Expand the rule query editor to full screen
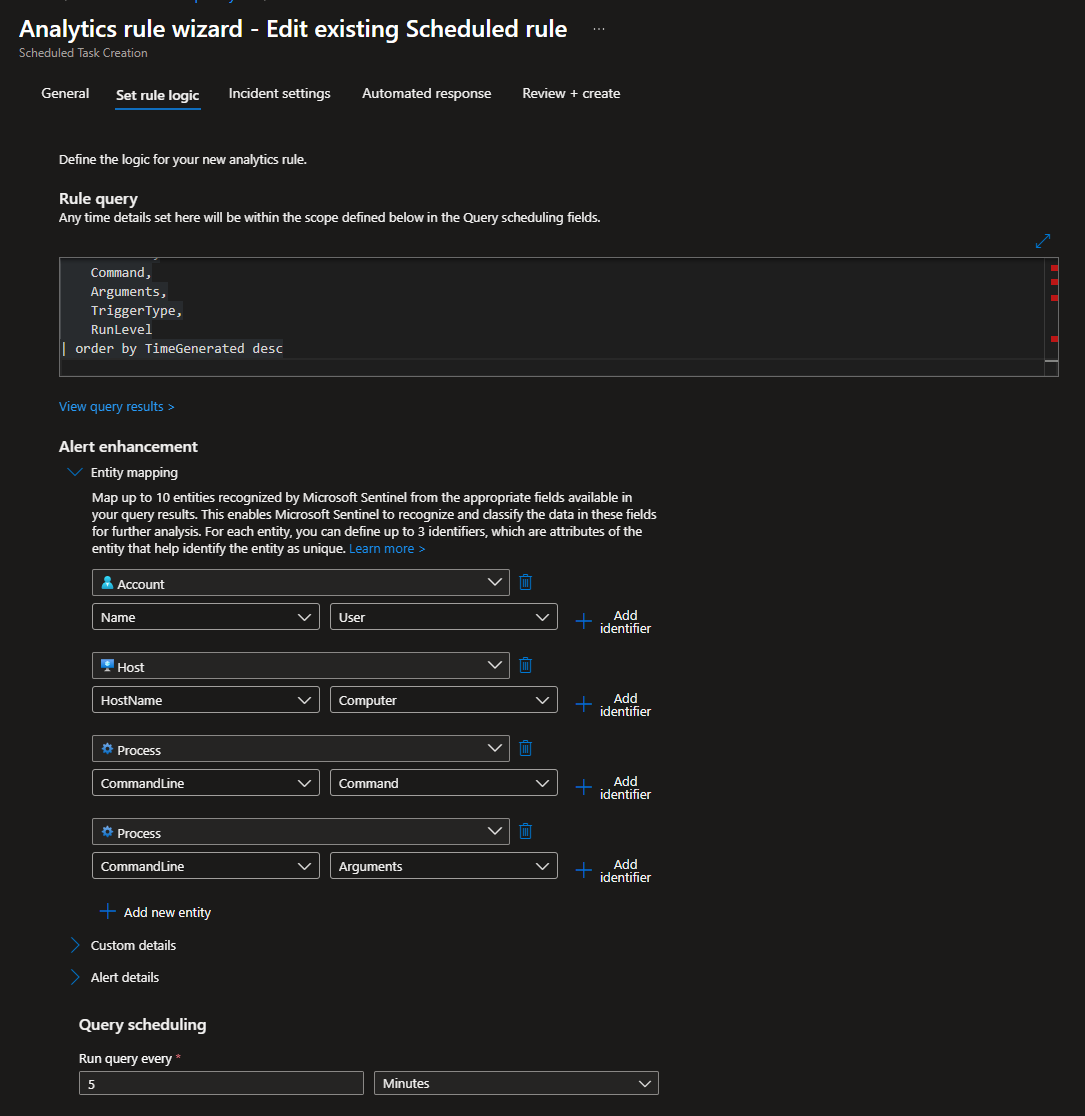This screenshot has width=1085, height=1116. click(x=1043, y=241)
